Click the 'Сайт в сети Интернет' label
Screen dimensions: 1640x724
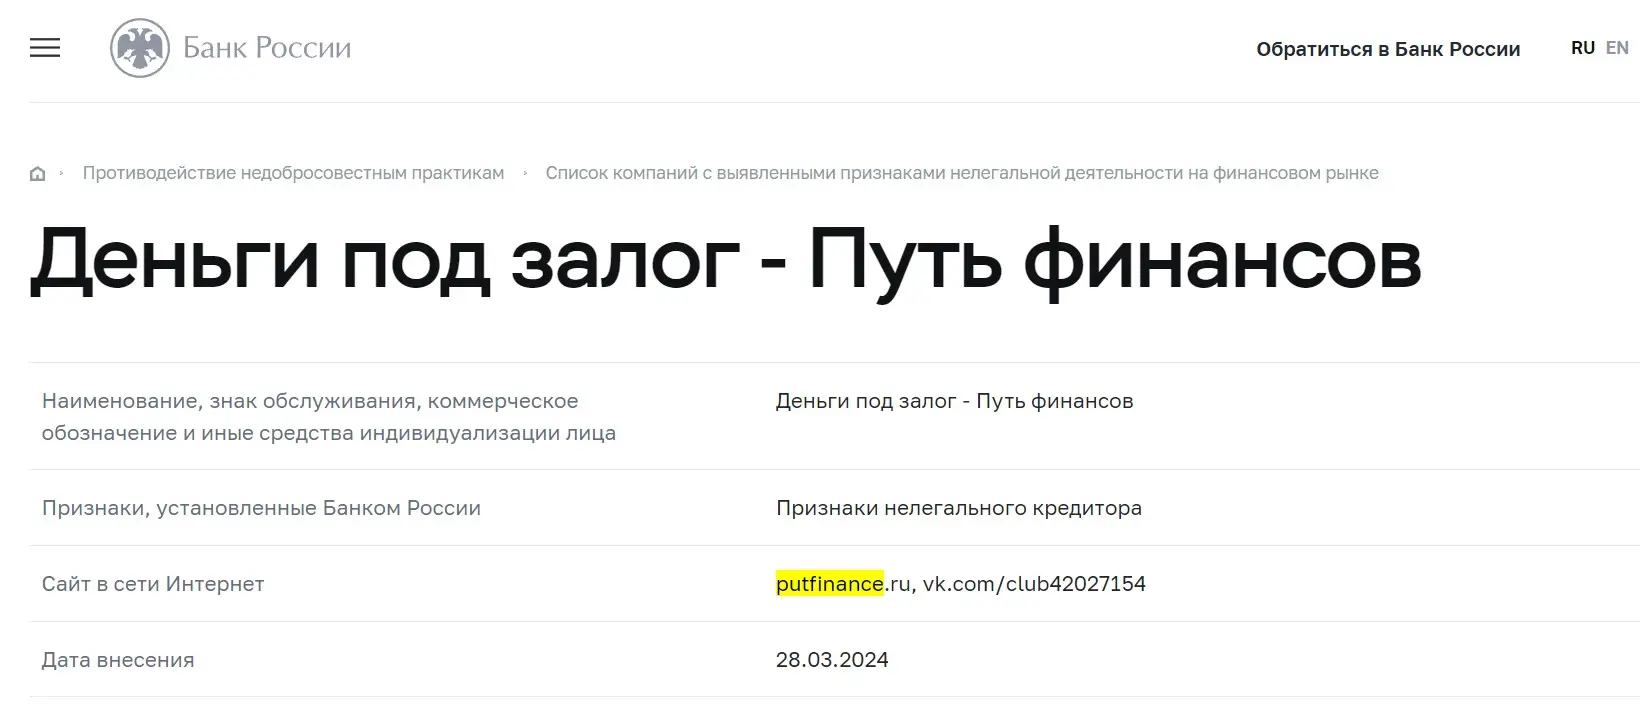(x=153, y=584)
